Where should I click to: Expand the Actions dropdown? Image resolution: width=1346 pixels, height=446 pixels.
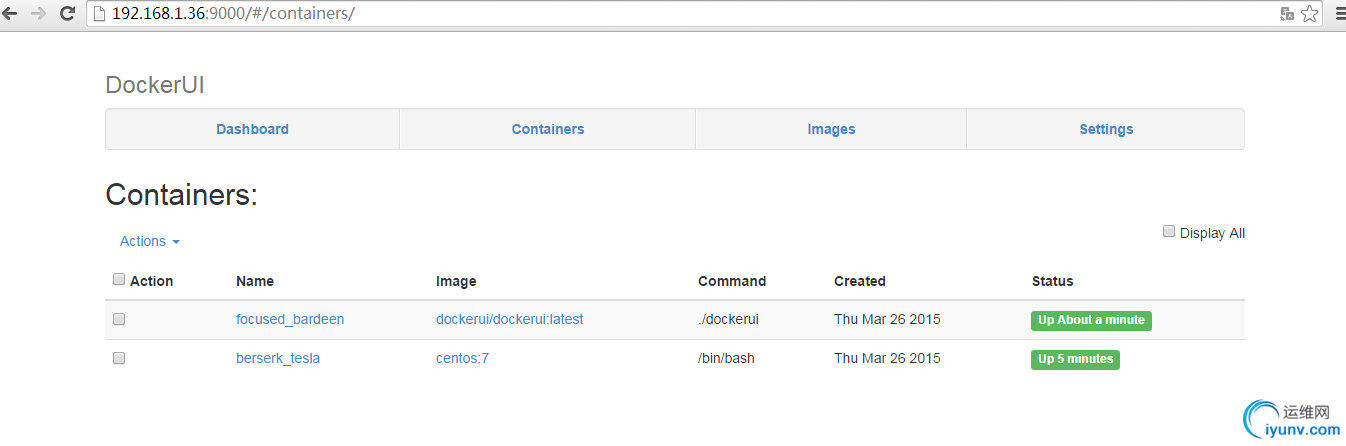(150, 241)
